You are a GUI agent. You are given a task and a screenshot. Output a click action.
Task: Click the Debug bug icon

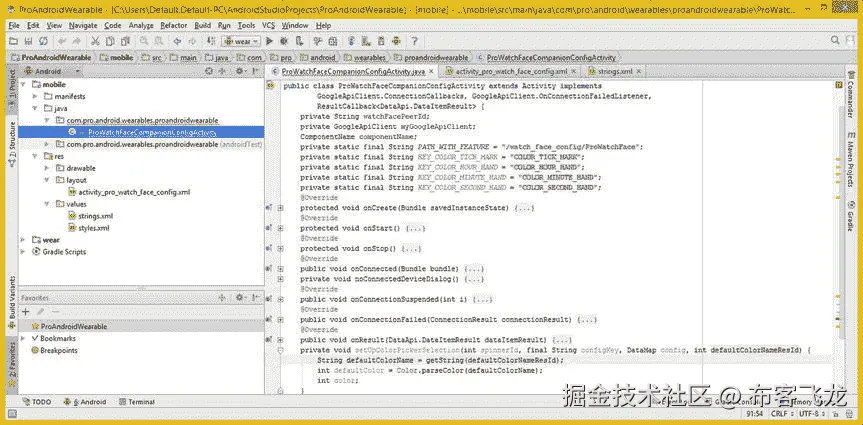(x=284, y=41)
